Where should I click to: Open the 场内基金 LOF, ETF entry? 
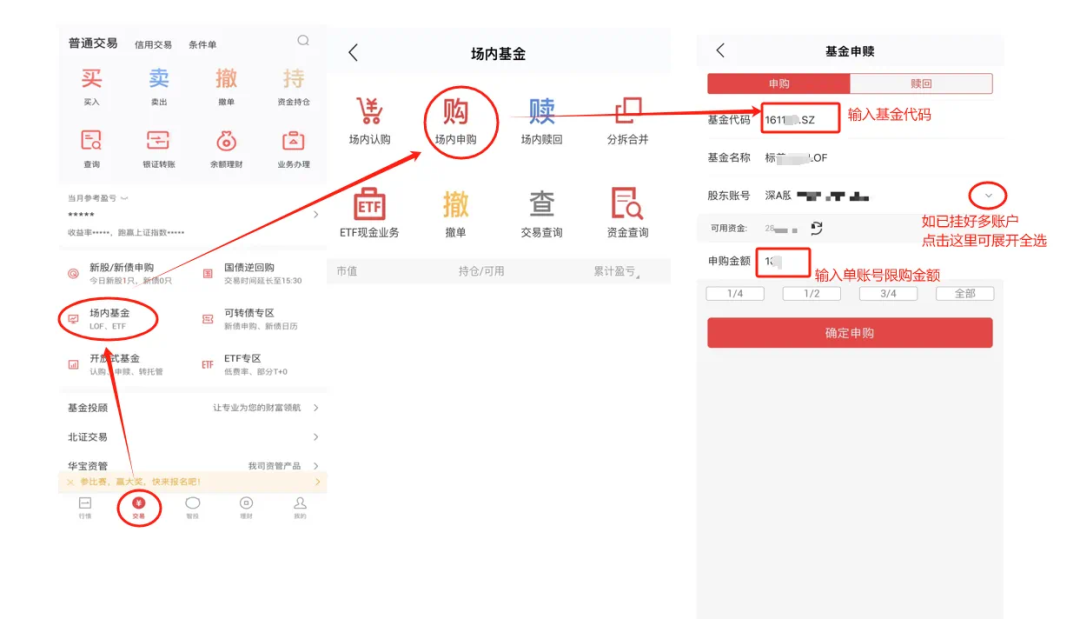click(x=108, y=319)
